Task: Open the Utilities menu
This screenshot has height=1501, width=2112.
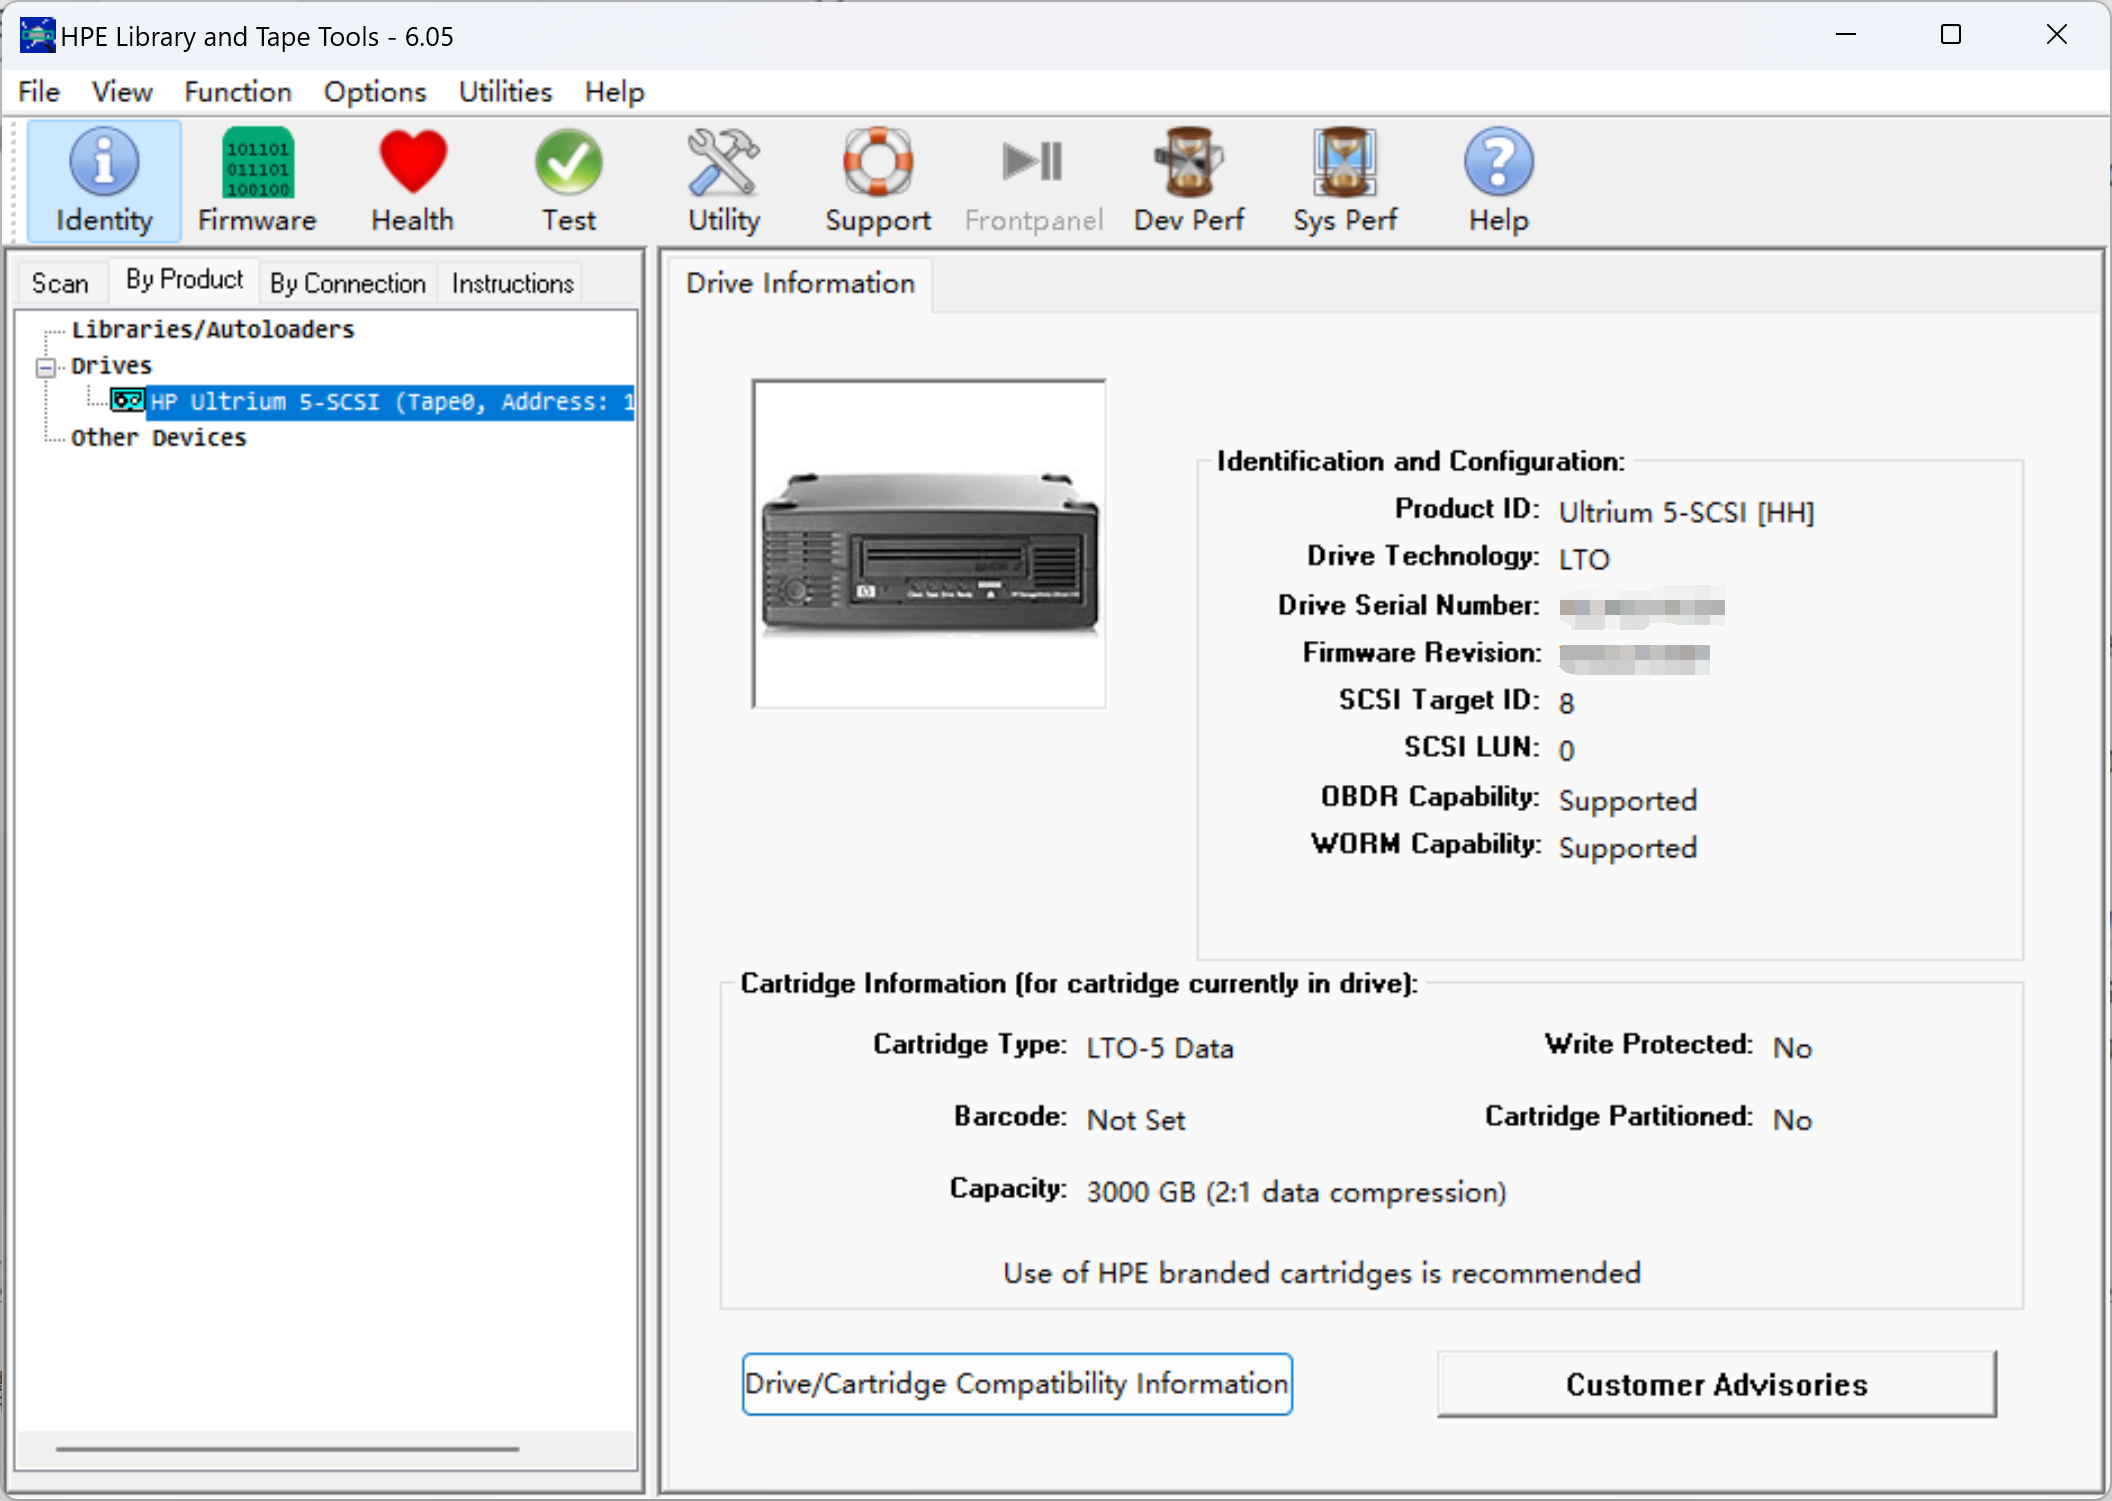Action: click(x=505, y=92)
